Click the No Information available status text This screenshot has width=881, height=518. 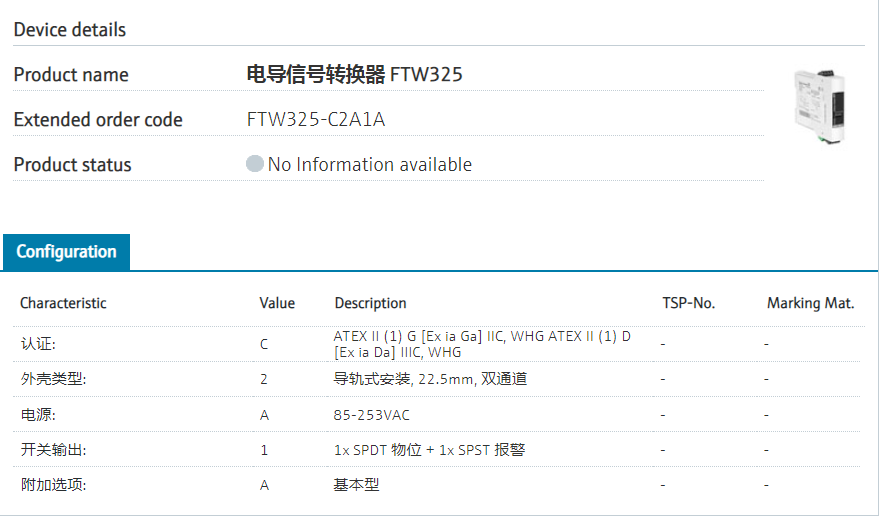370,165
